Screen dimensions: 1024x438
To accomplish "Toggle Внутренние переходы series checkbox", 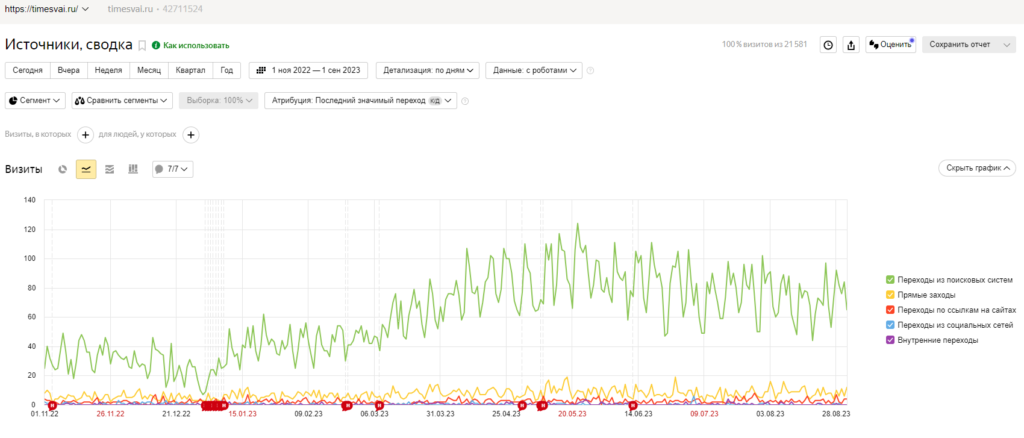I will 889,340.
